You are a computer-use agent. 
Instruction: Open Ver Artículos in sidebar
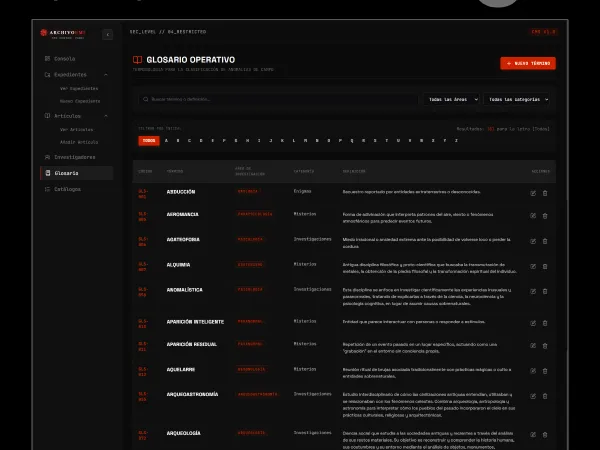77,129
